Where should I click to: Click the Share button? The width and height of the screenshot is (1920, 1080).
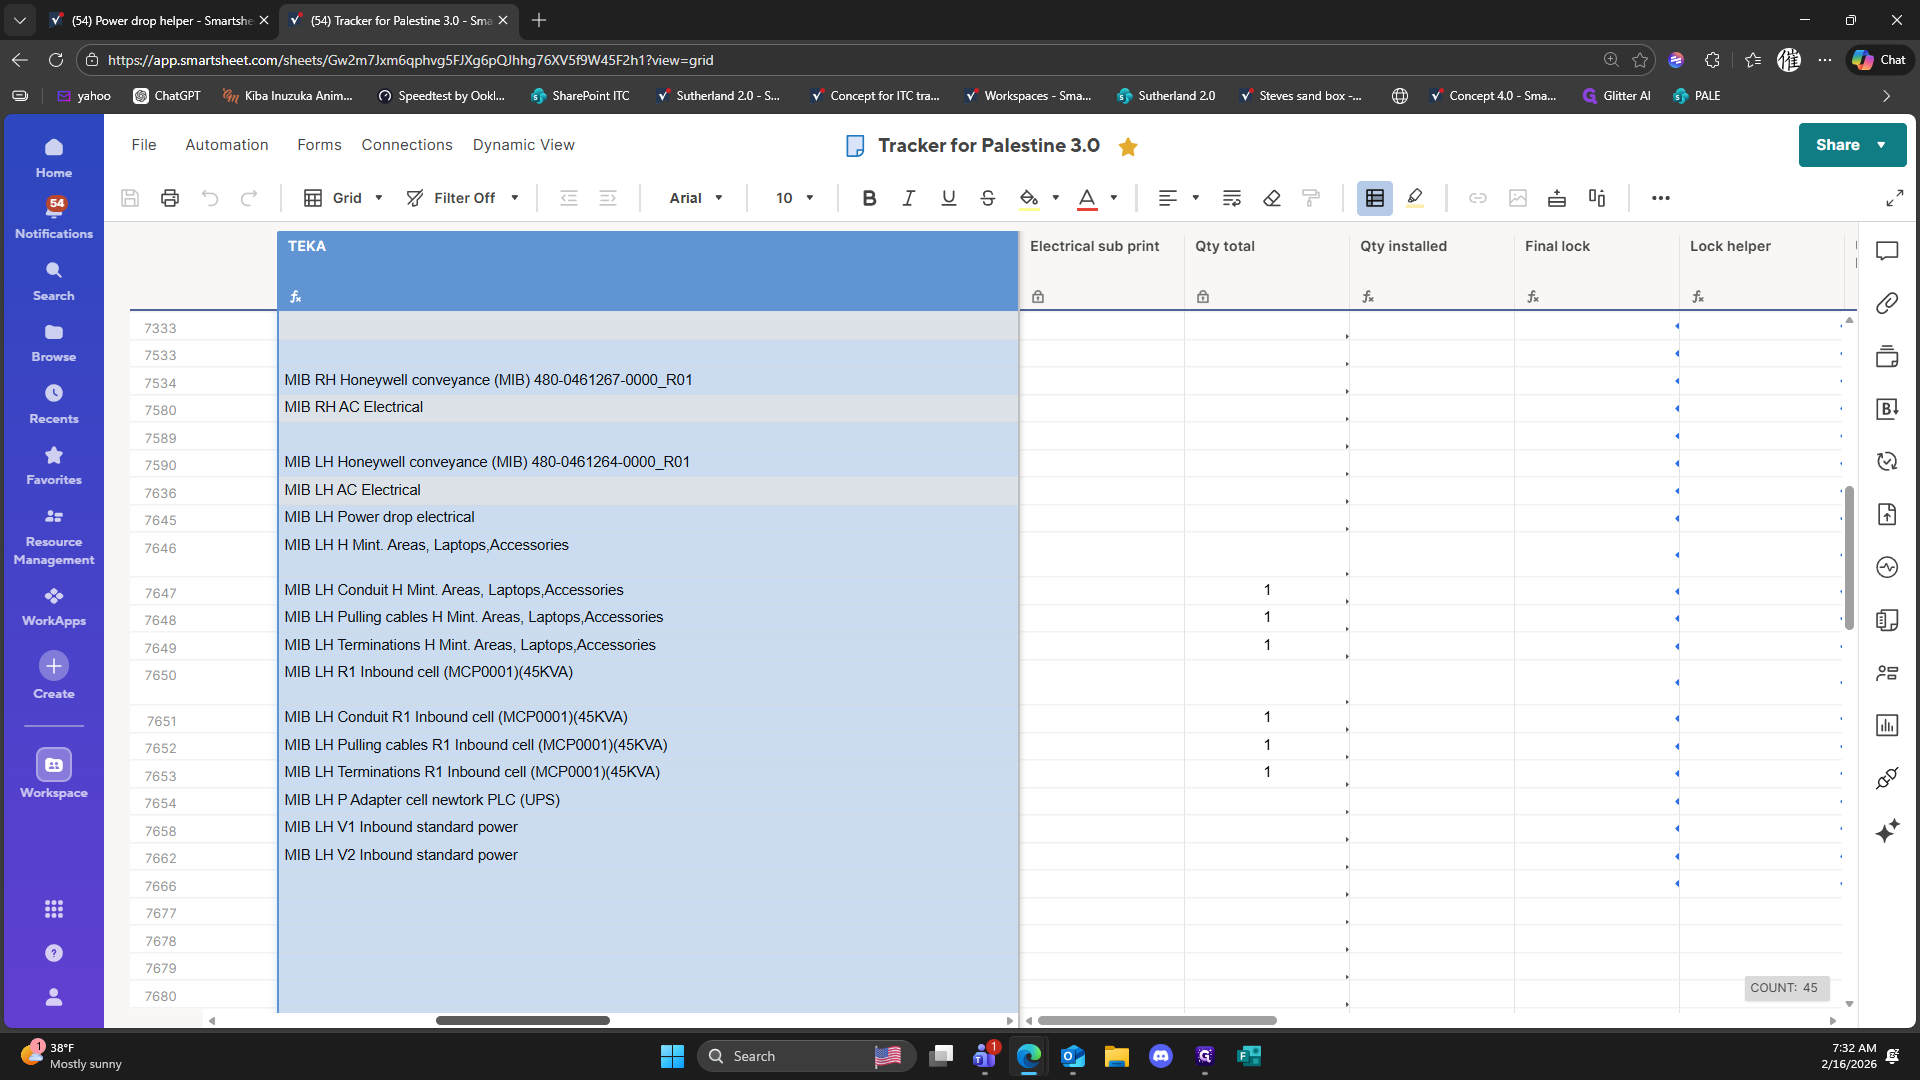click(x=1838, y=145)
